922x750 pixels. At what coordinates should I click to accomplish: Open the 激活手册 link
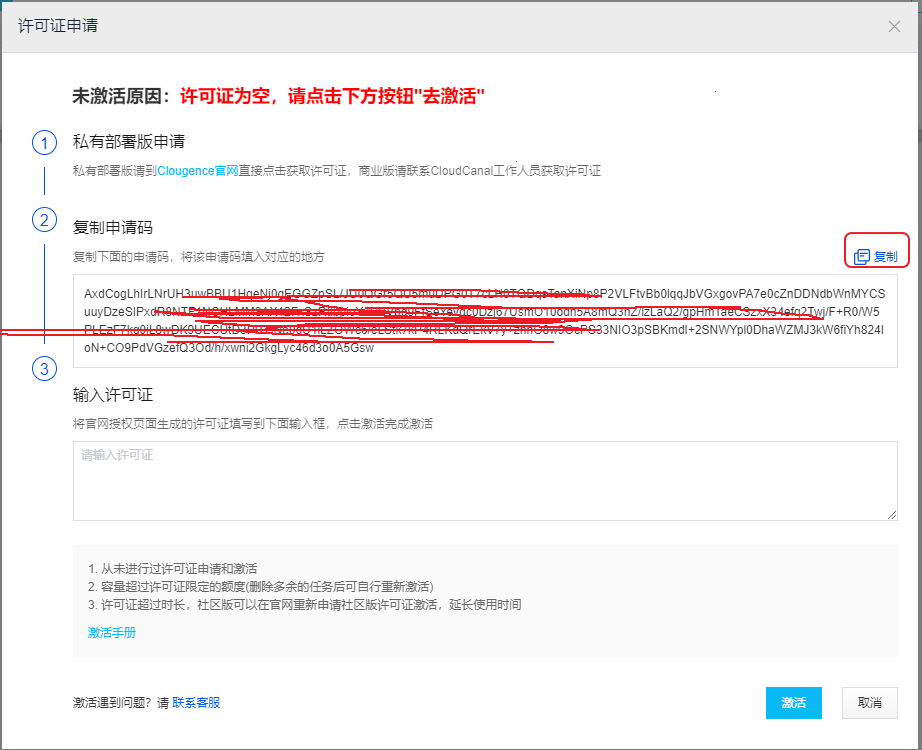click(112, 632)
